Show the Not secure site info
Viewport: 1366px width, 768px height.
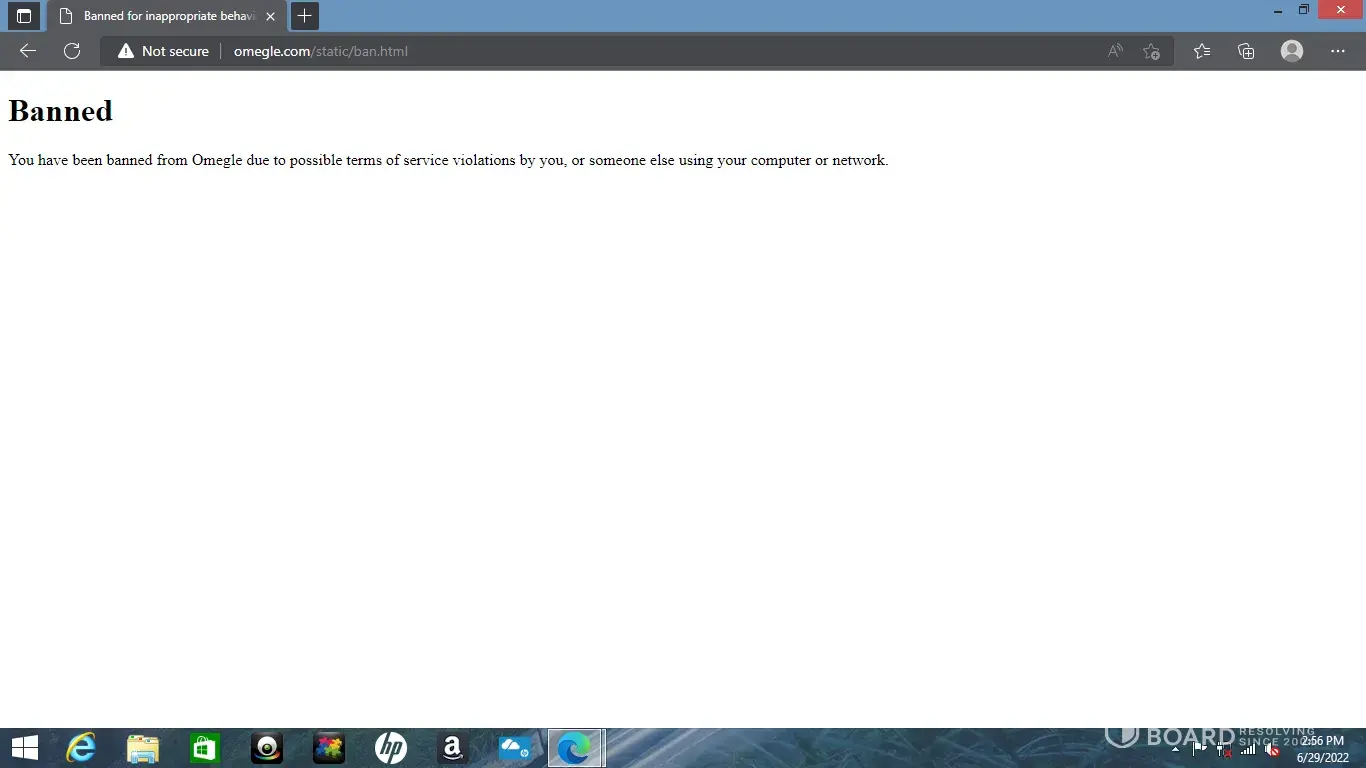[x=163, y=51]
